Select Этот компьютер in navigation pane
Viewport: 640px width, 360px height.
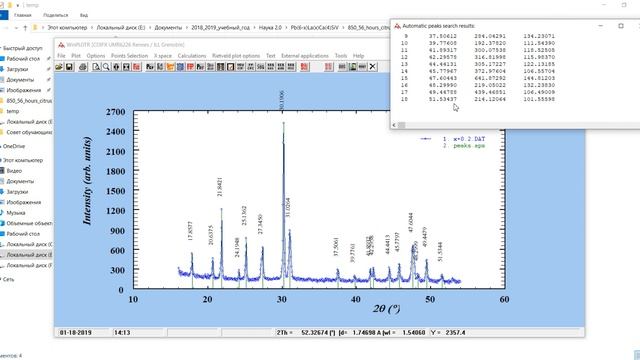coord(23,160)
